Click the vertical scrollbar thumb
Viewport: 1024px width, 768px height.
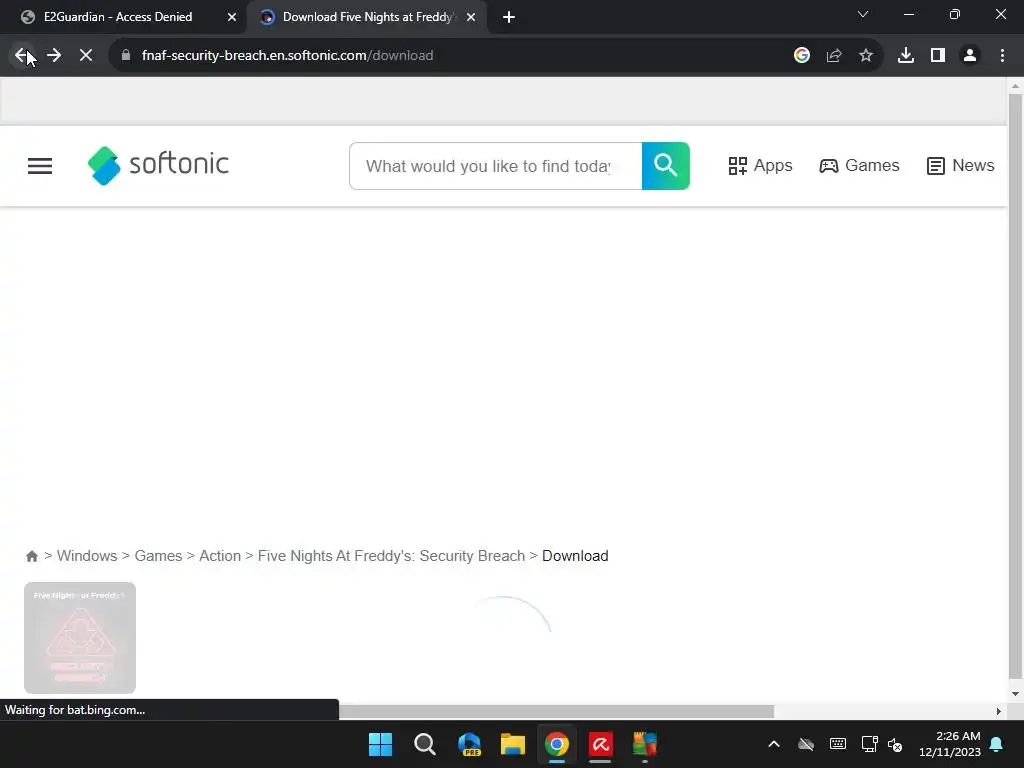[1015, 385]
